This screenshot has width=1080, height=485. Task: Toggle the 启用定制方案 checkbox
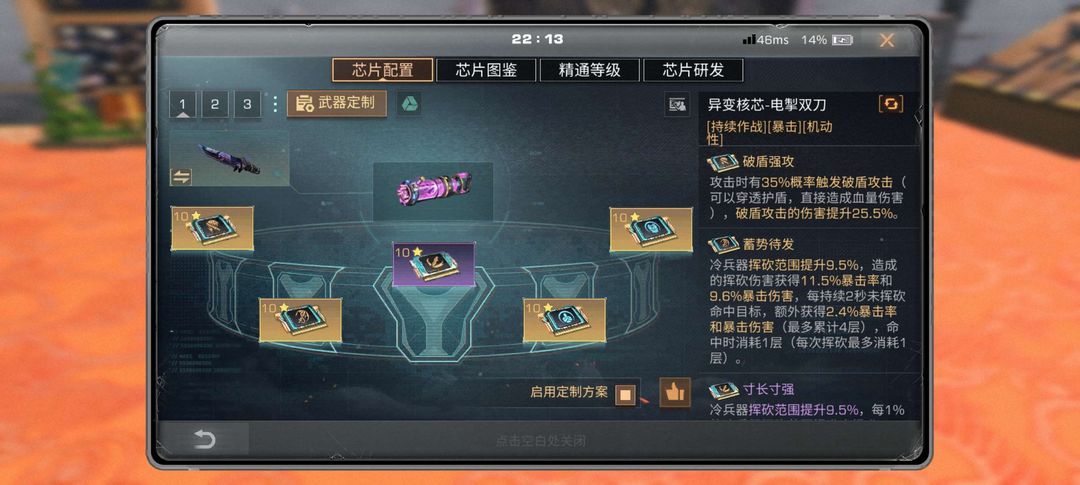pos(625,395)
